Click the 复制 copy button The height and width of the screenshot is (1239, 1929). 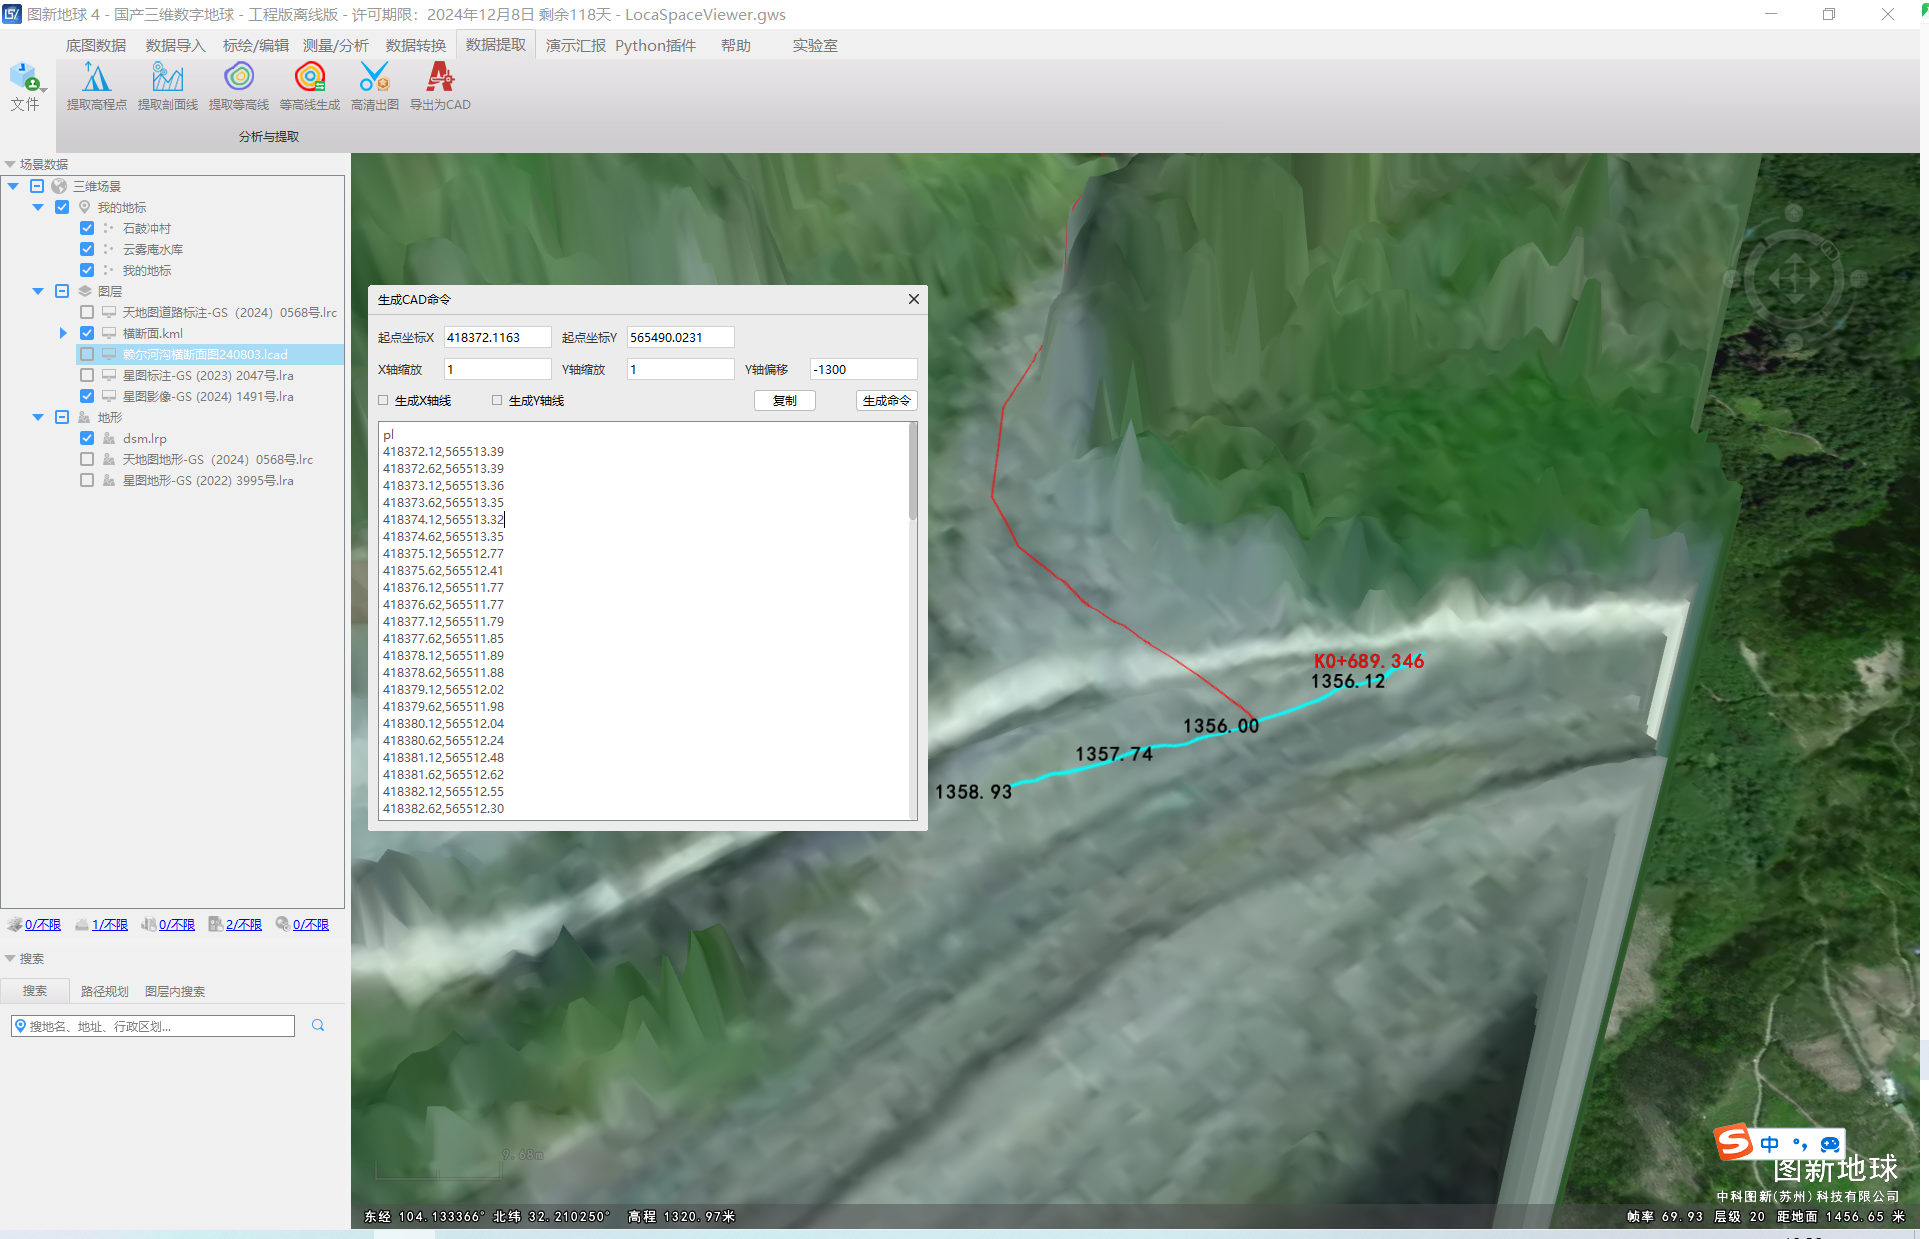click(x=784, y=400)
